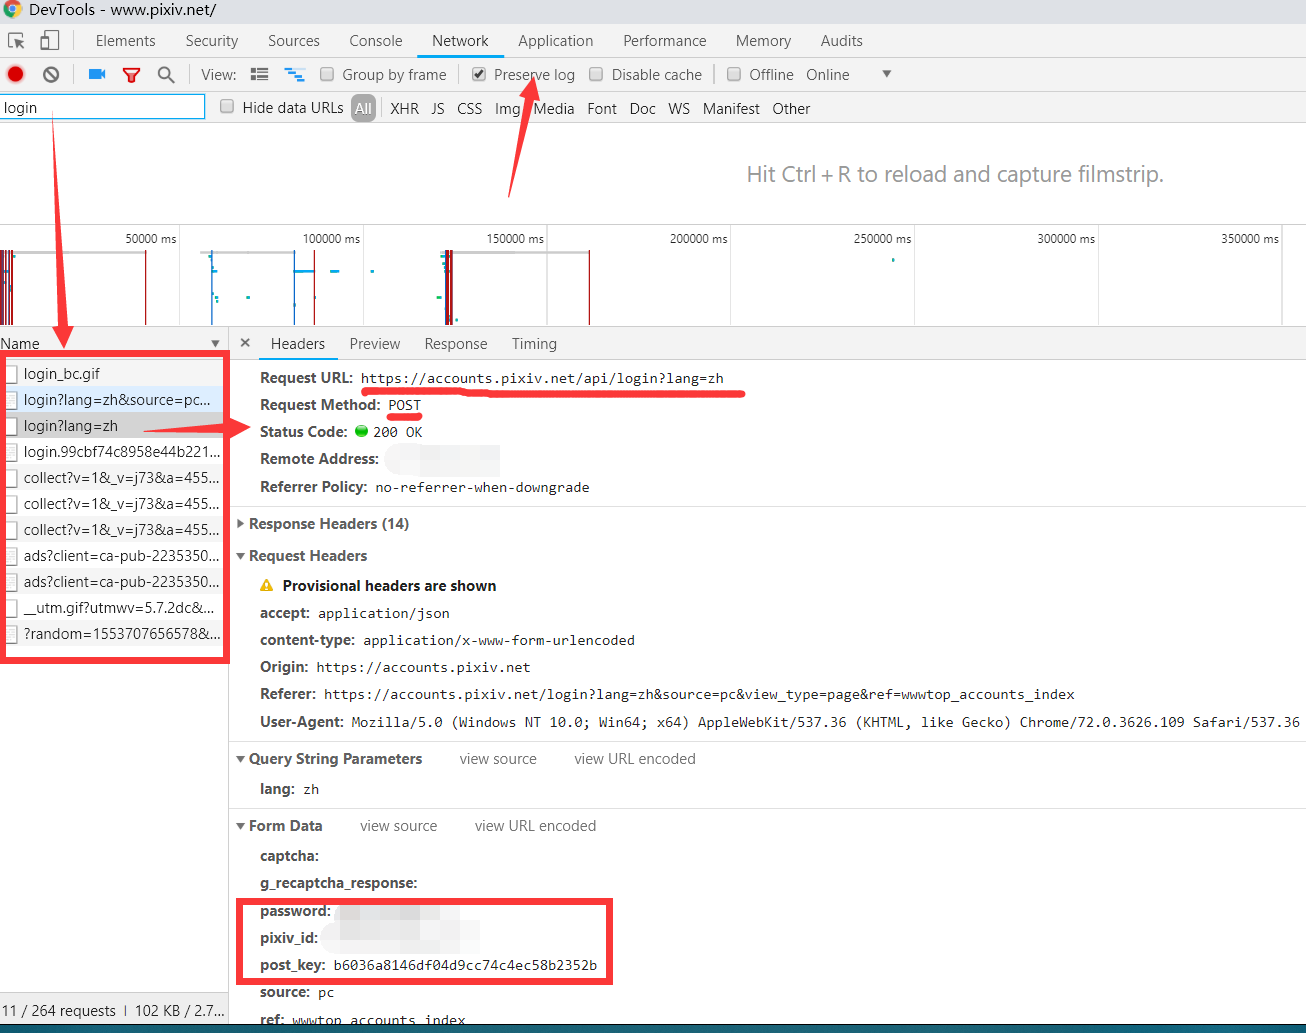Click the login filter input field
Screen dimensions: 1306x1033
102,107
